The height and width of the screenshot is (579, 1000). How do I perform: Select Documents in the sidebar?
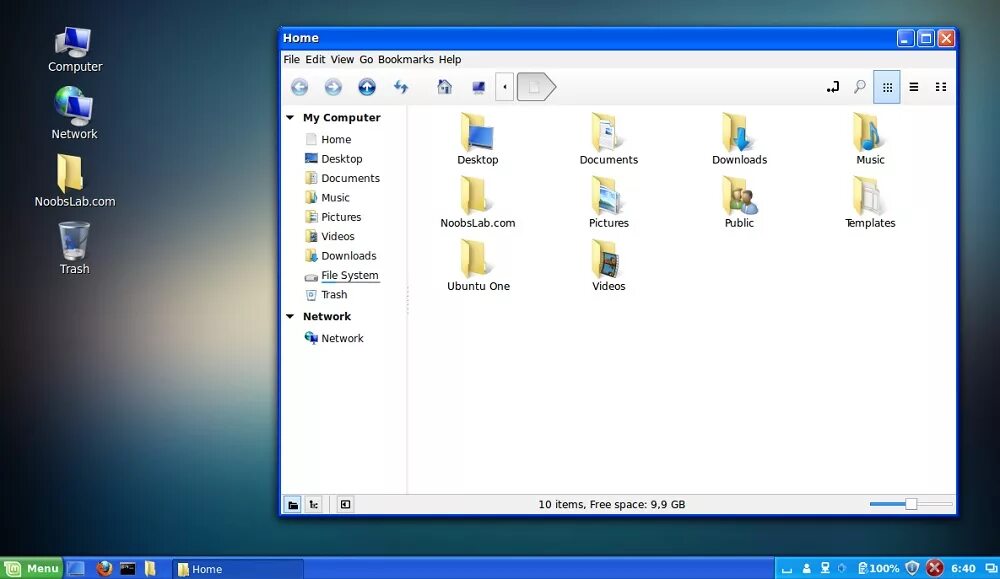click(x=343, y=178)
